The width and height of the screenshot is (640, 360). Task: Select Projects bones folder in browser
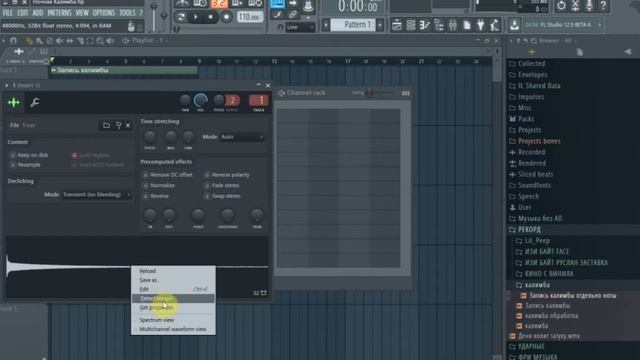tap(539, 141)
